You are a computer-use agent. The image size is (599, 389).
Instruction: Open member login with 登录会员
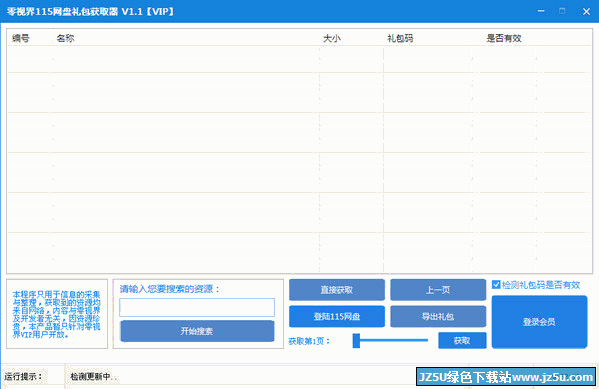tap(539, 322)
